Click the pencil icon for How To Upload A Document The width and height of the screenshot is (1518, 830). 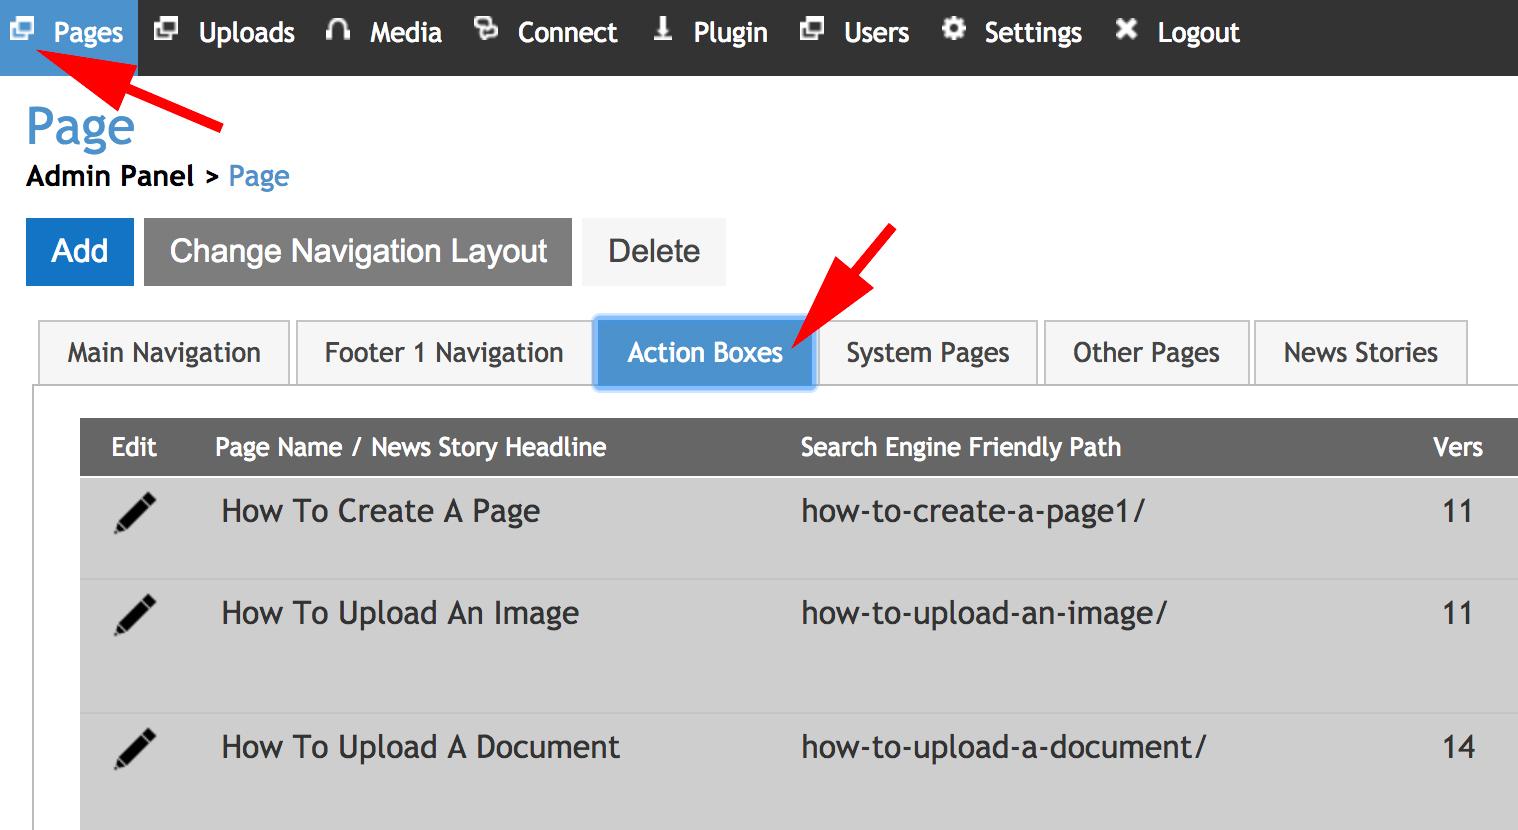tap(135, 749)
